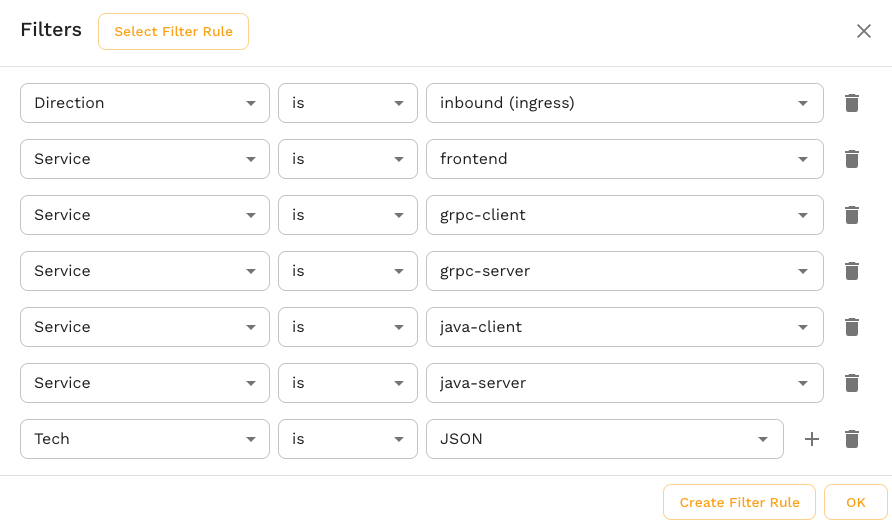Open operator dropdown in frontend row

point(348,159)
